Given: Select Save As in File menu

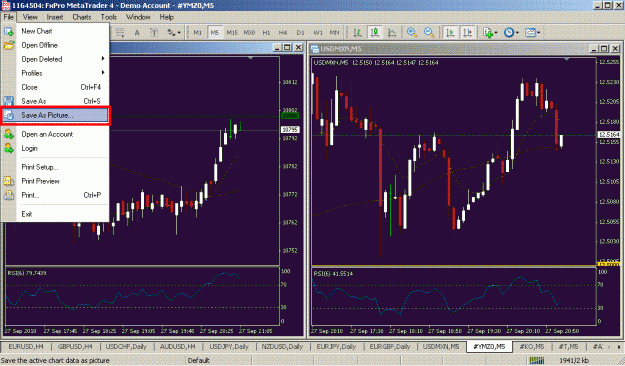Looking at the screenshot, I should (x=55, y=101).
